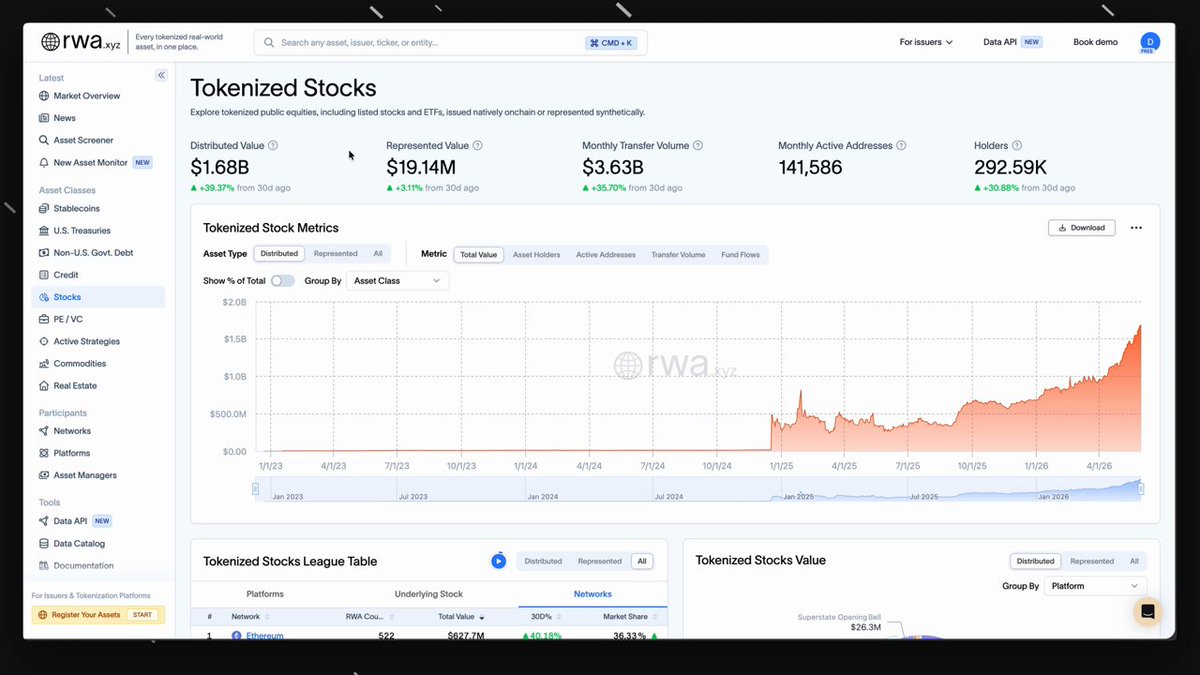Click the Asset Managers sidebar icon

(44, 475)
